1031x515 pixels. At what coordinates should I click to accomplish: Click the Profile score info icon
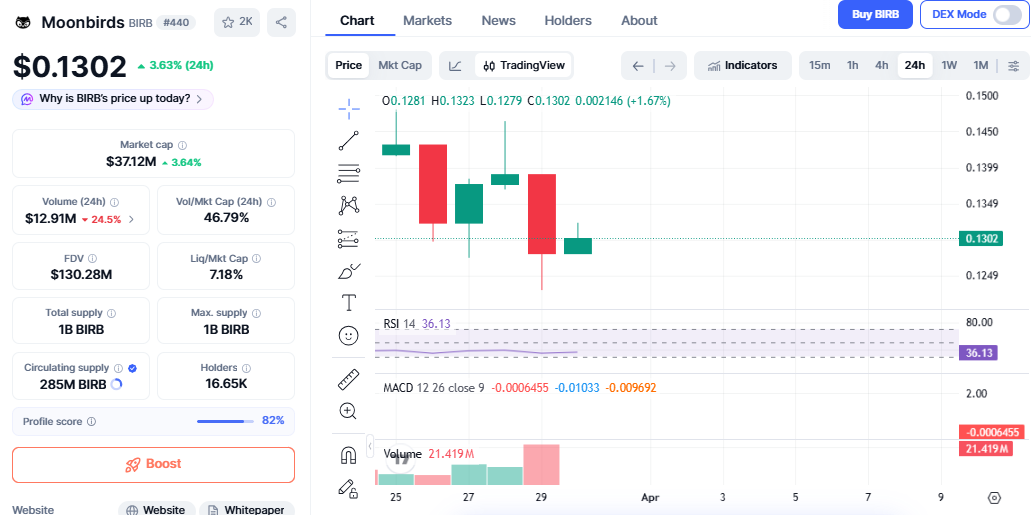[91, 422]
